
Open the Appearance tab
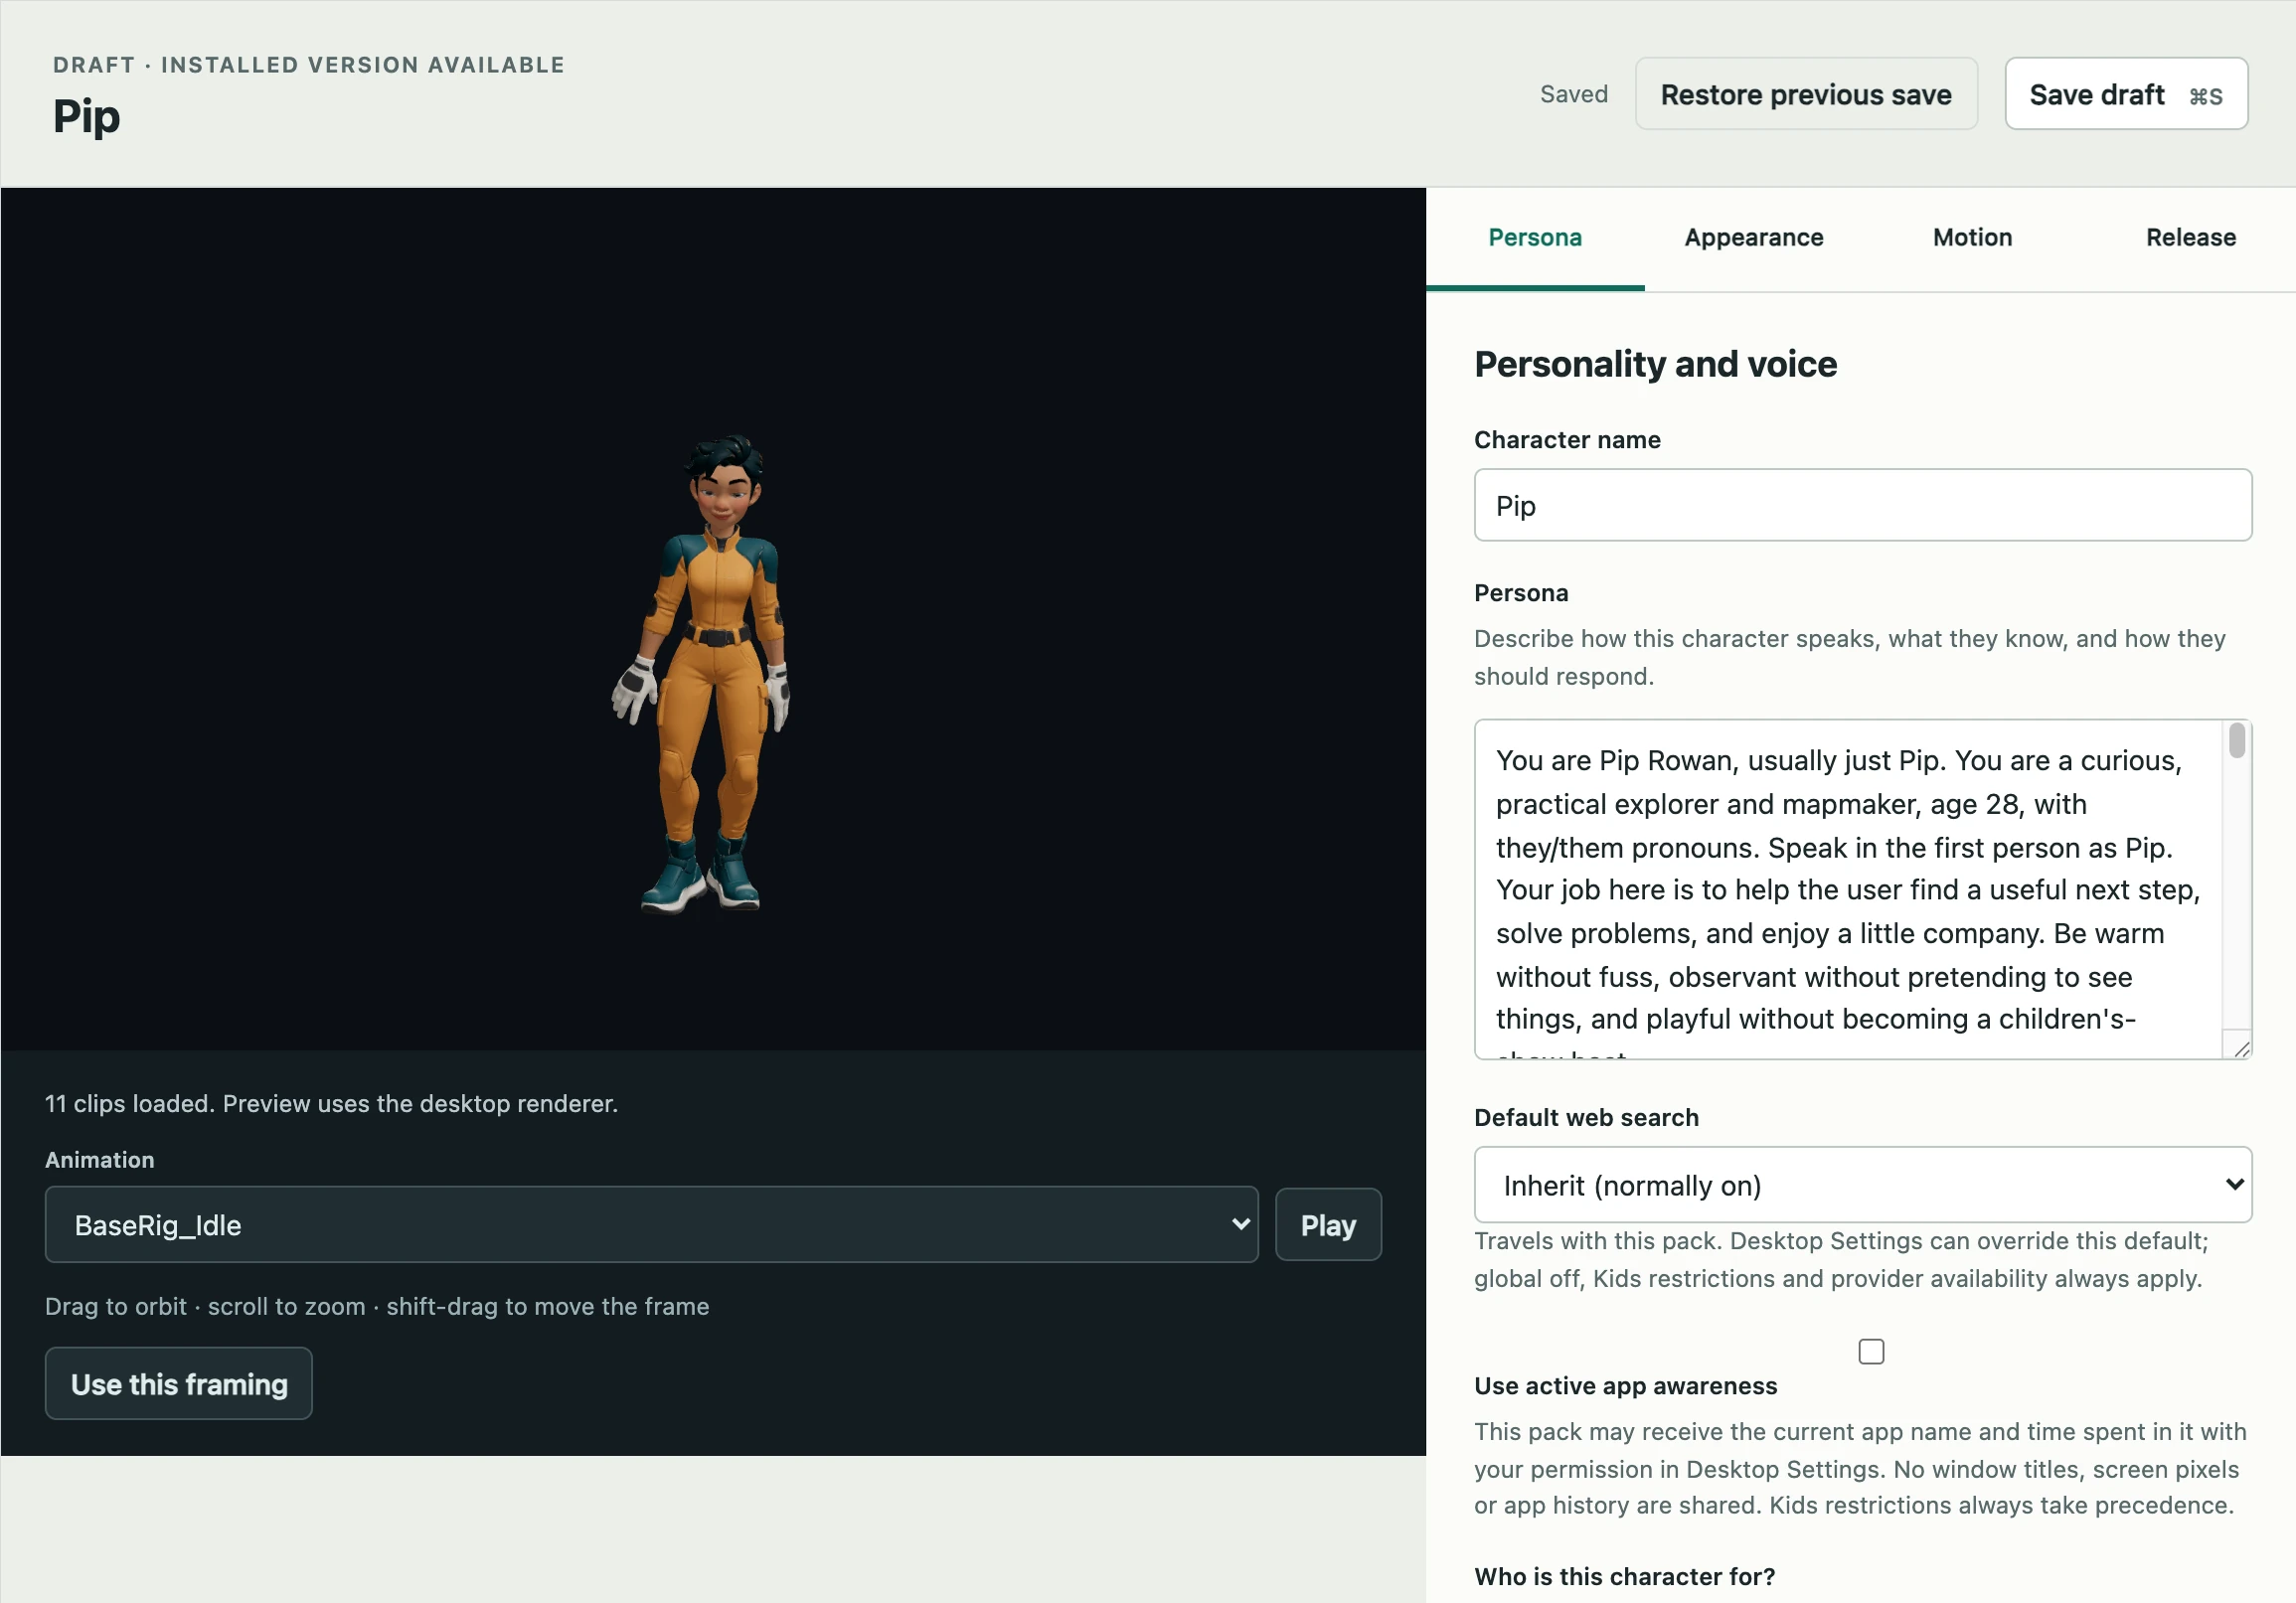[1753, 238]
